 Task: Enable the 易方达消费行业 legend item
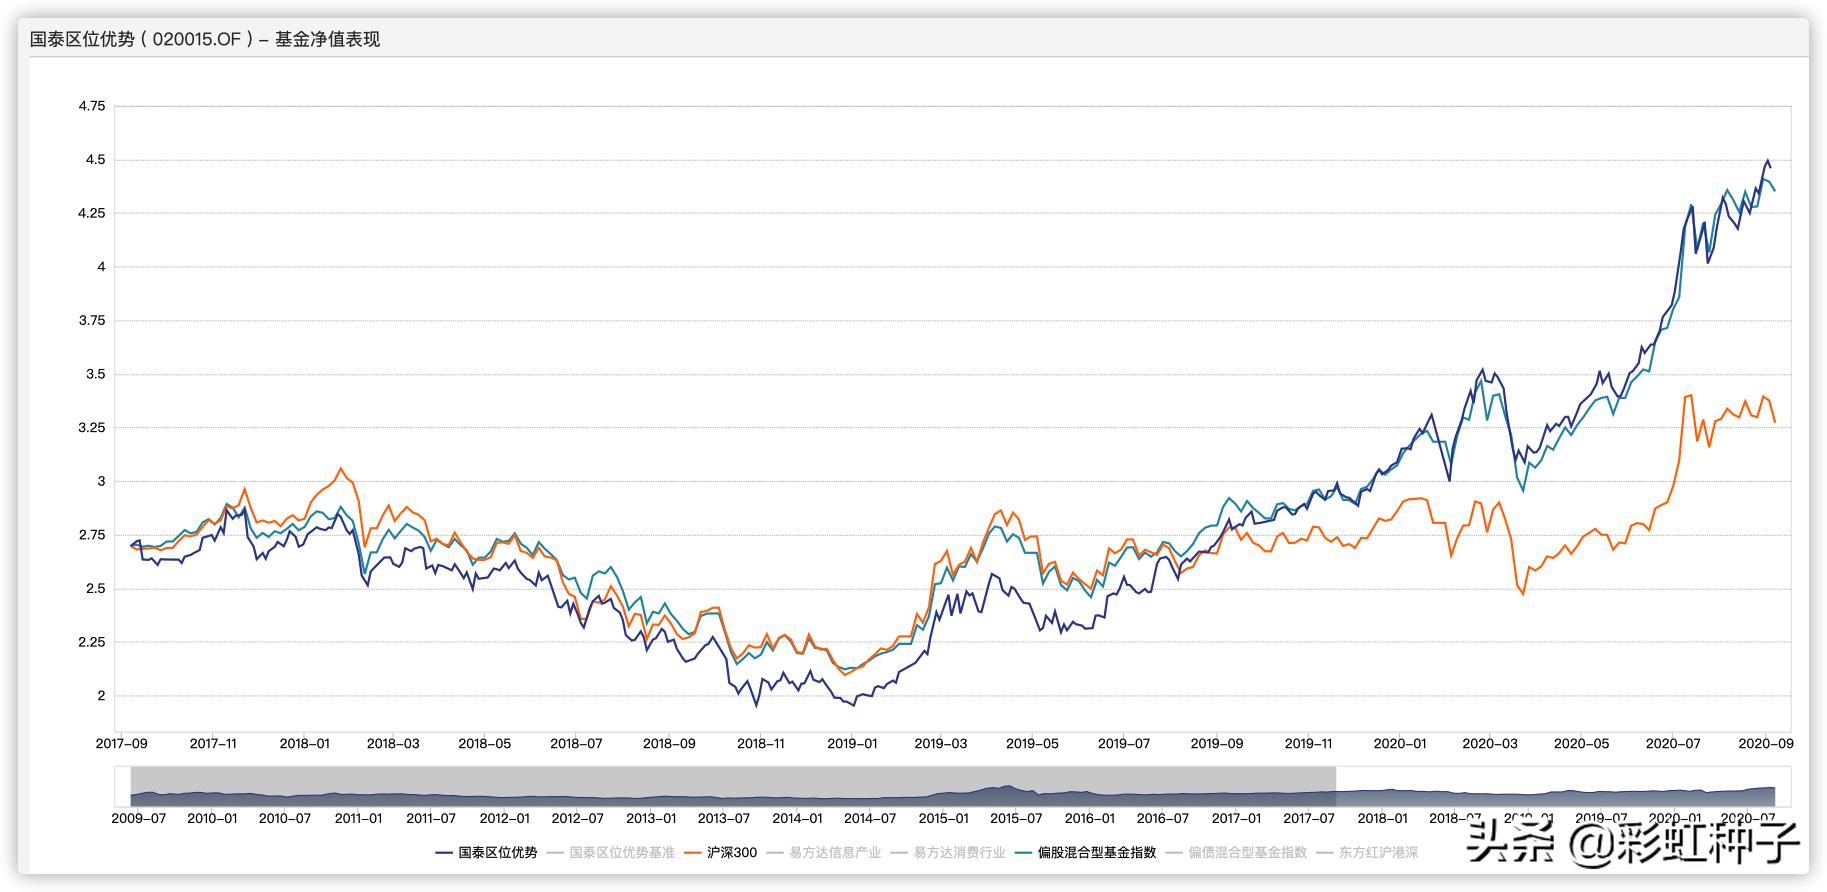pyautogui.click(x=948, y=853)
